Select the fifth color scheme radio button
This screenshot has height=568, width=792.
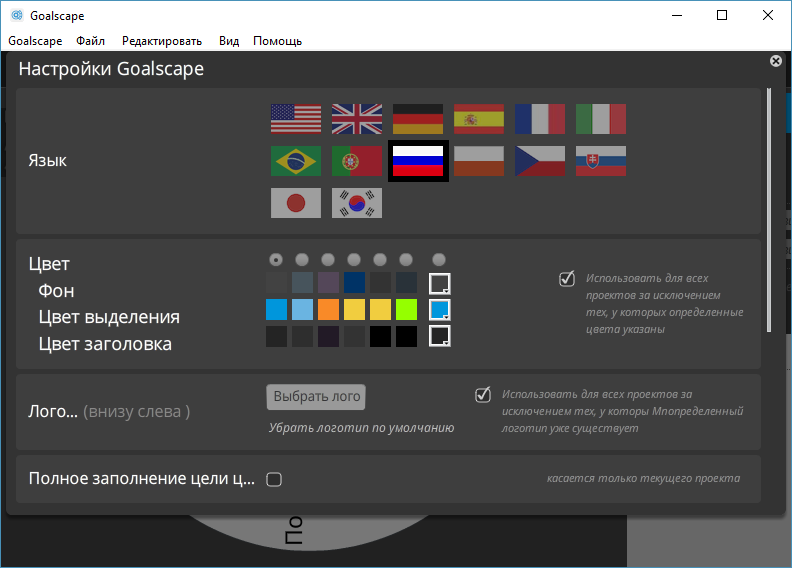[x=380, y=260]
